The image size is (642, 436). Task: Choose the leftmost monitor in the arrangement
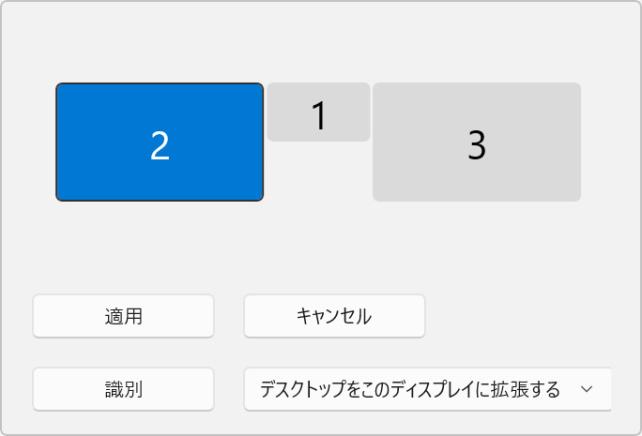(x=159, y=142)
